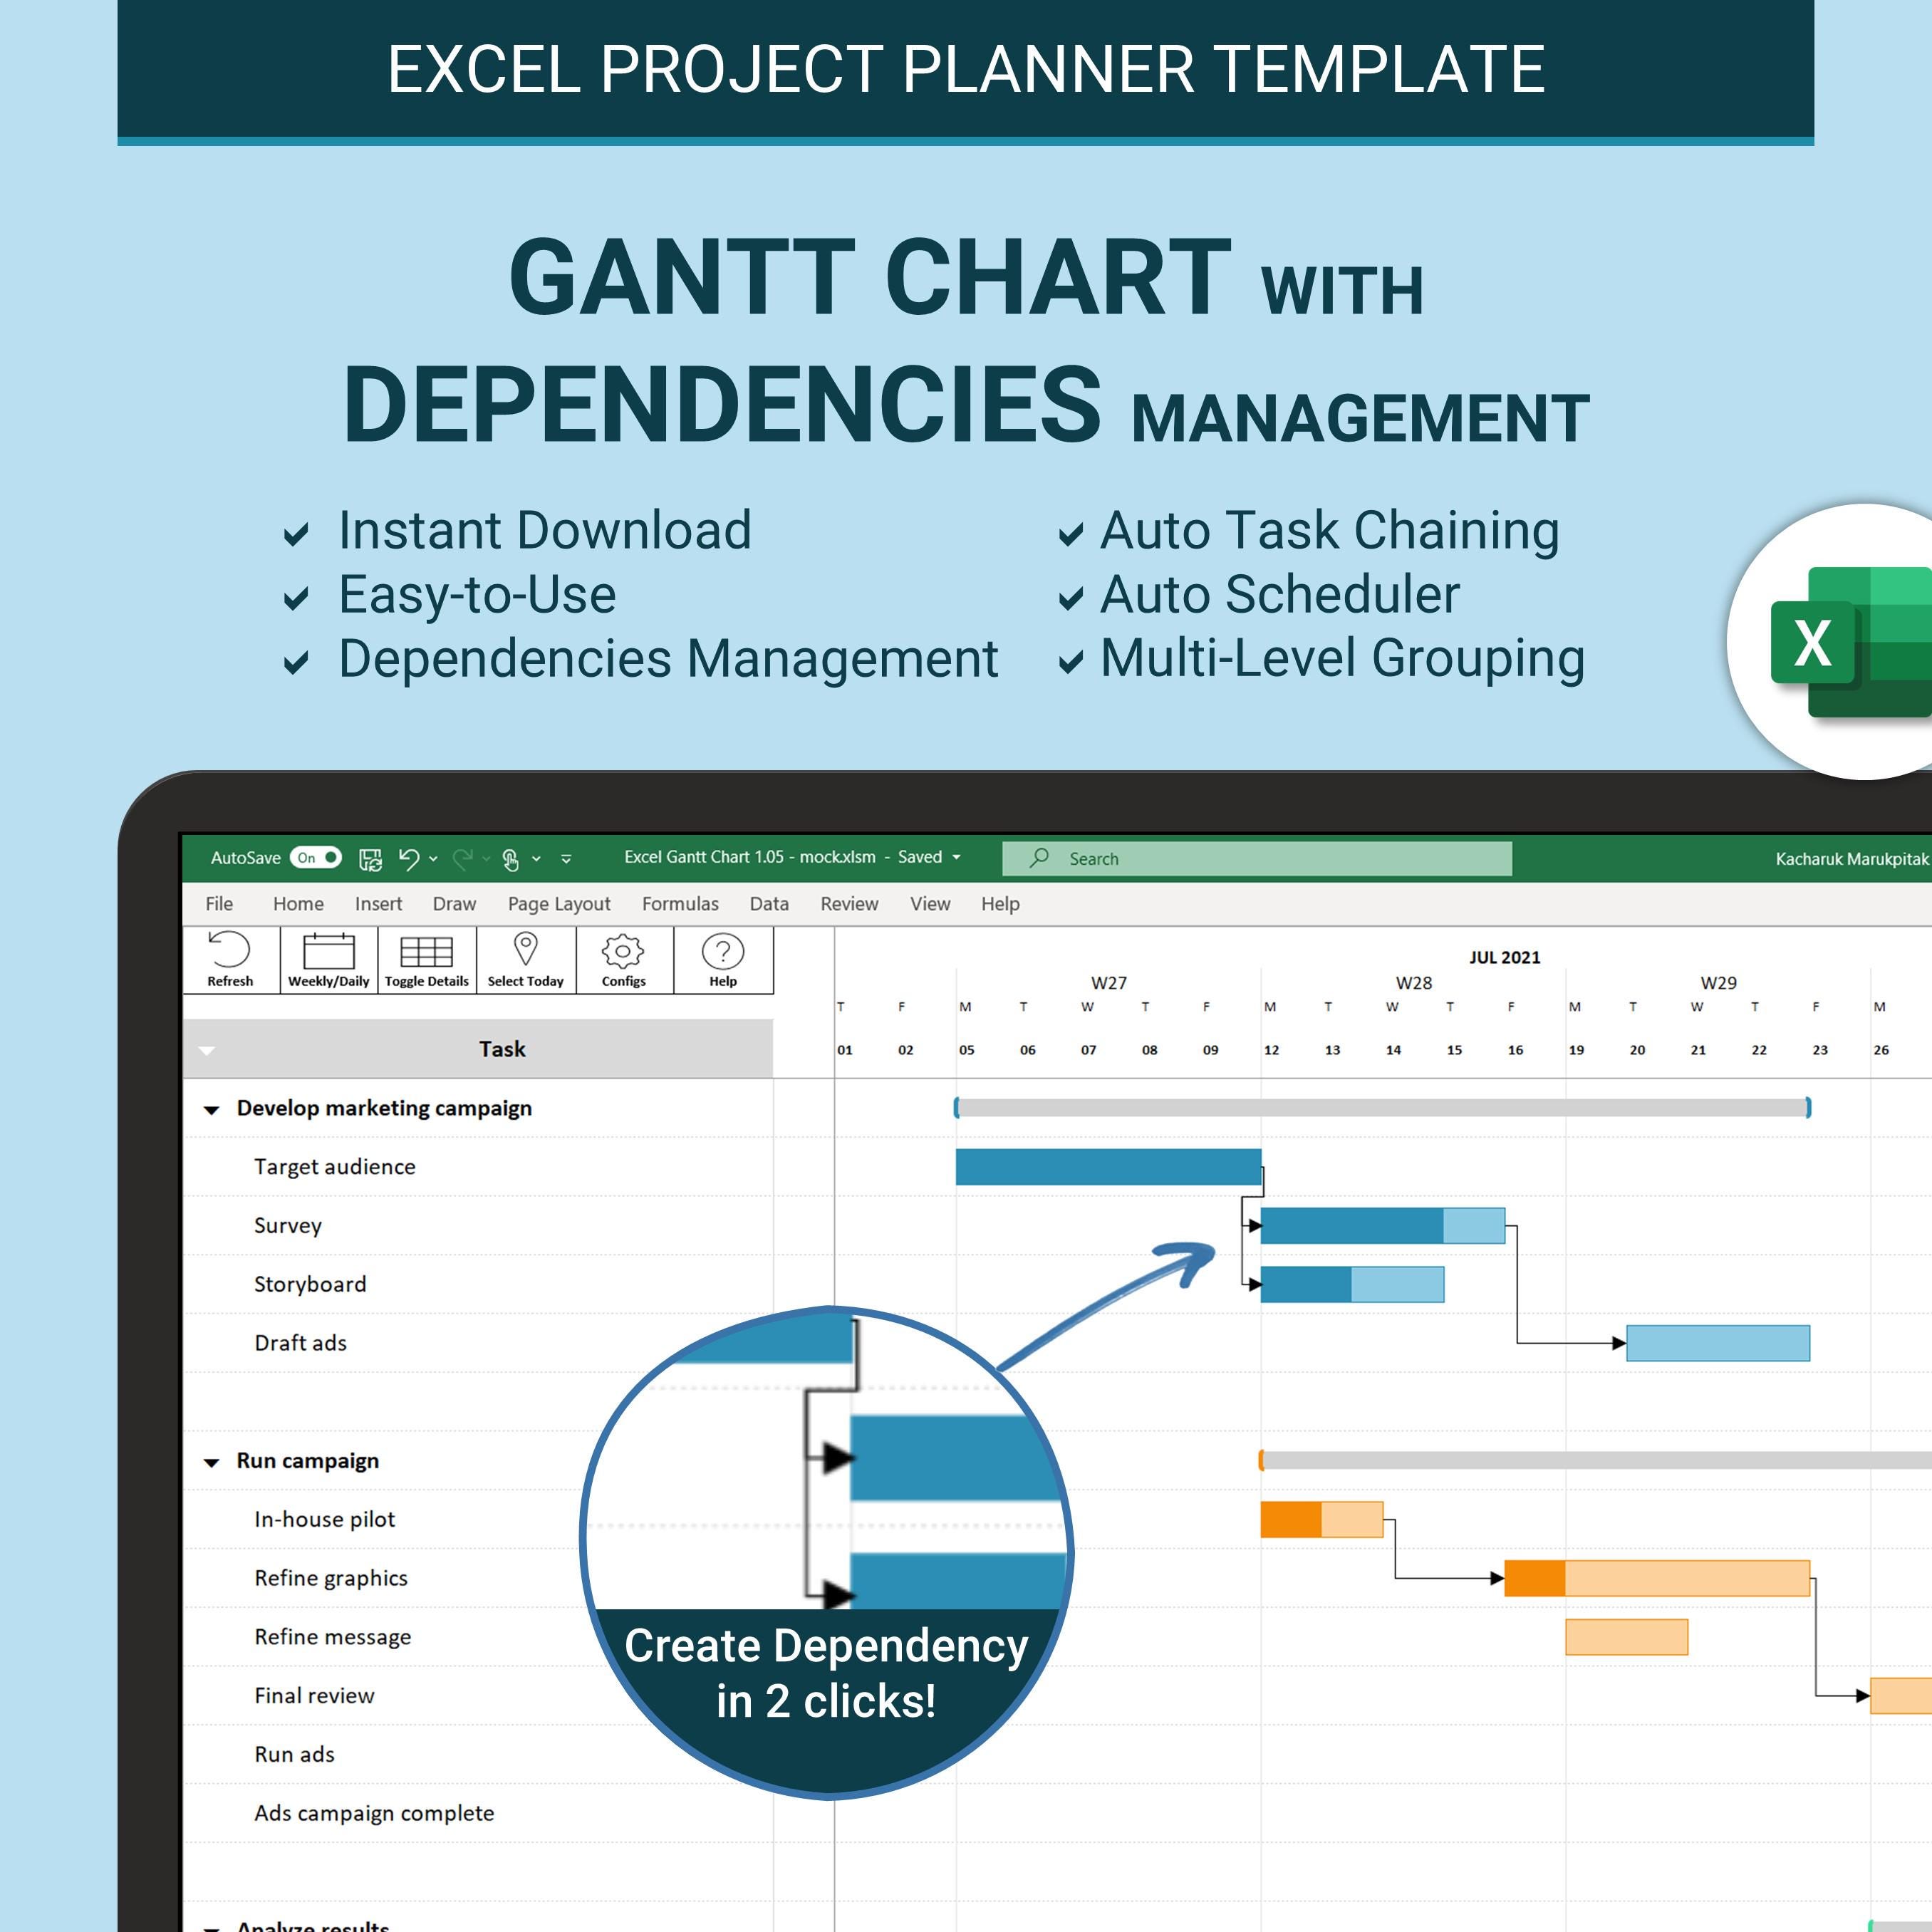Open the Data ribbon tab
The width and height of the screenshot is (1932, 1932).
[x=770, y=904]
